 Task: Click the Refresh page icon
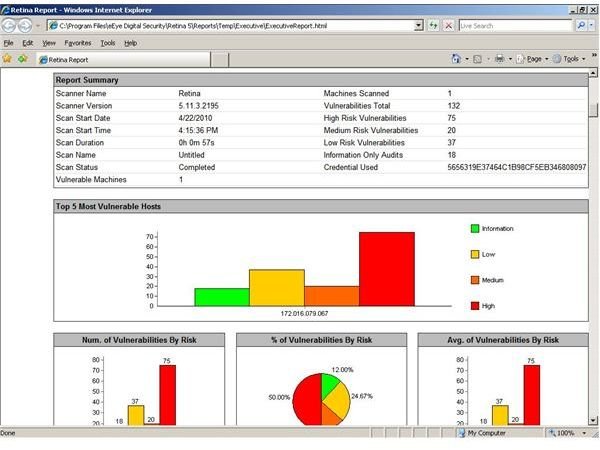pyautogui.click(x=433, y=26)
